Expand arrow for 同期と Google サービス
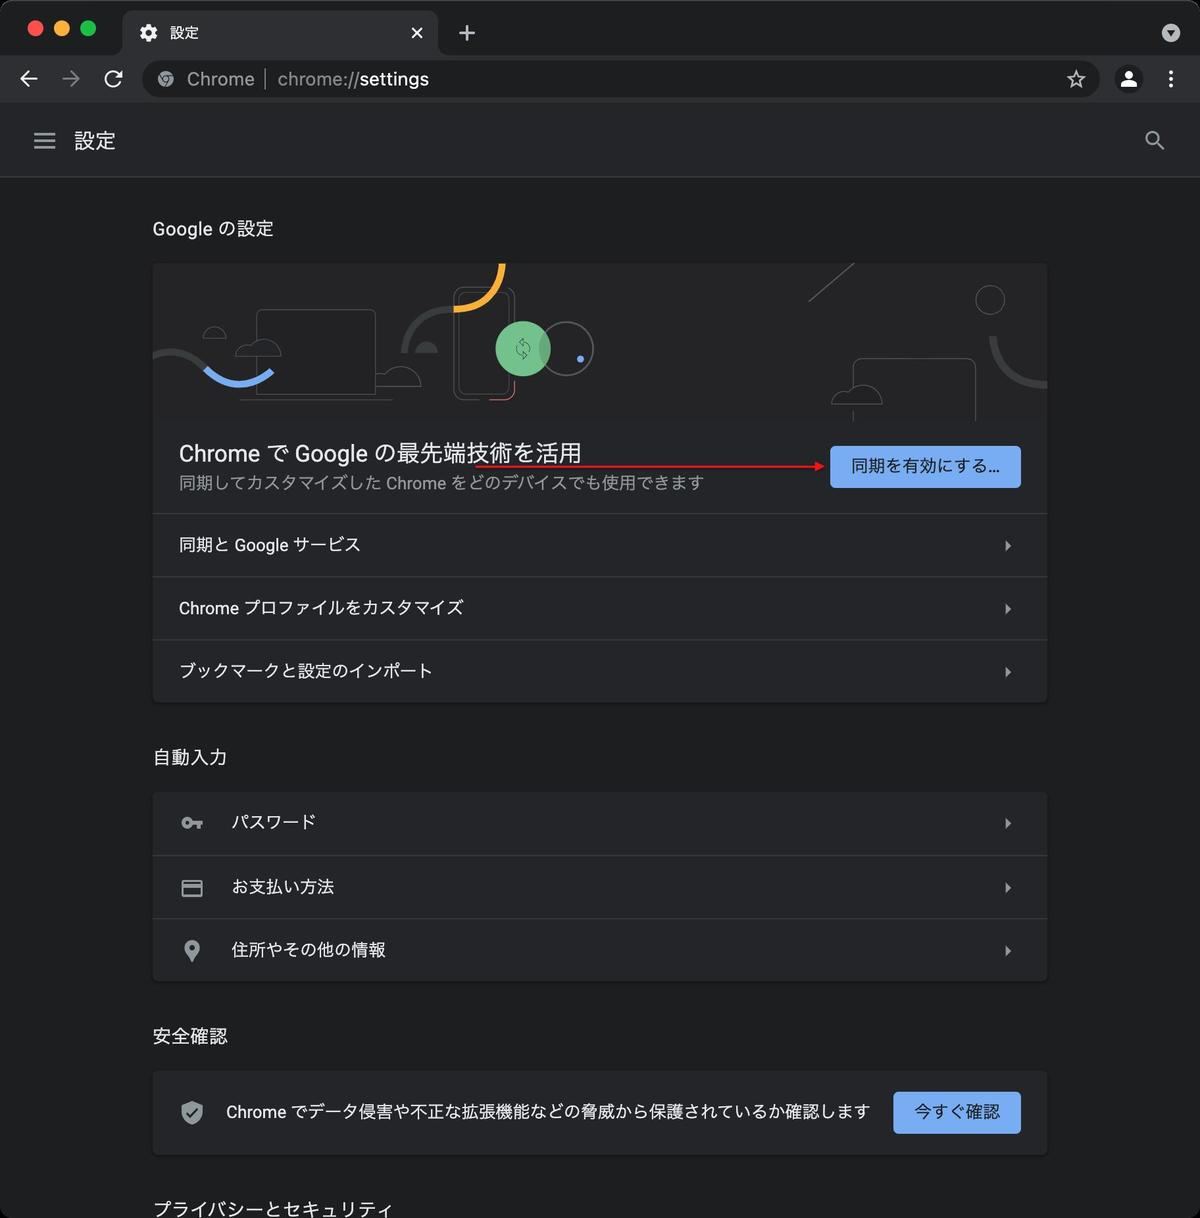Image resolution: width=1200 pixels, height=1218 pixels. [x=1008, y=546]
